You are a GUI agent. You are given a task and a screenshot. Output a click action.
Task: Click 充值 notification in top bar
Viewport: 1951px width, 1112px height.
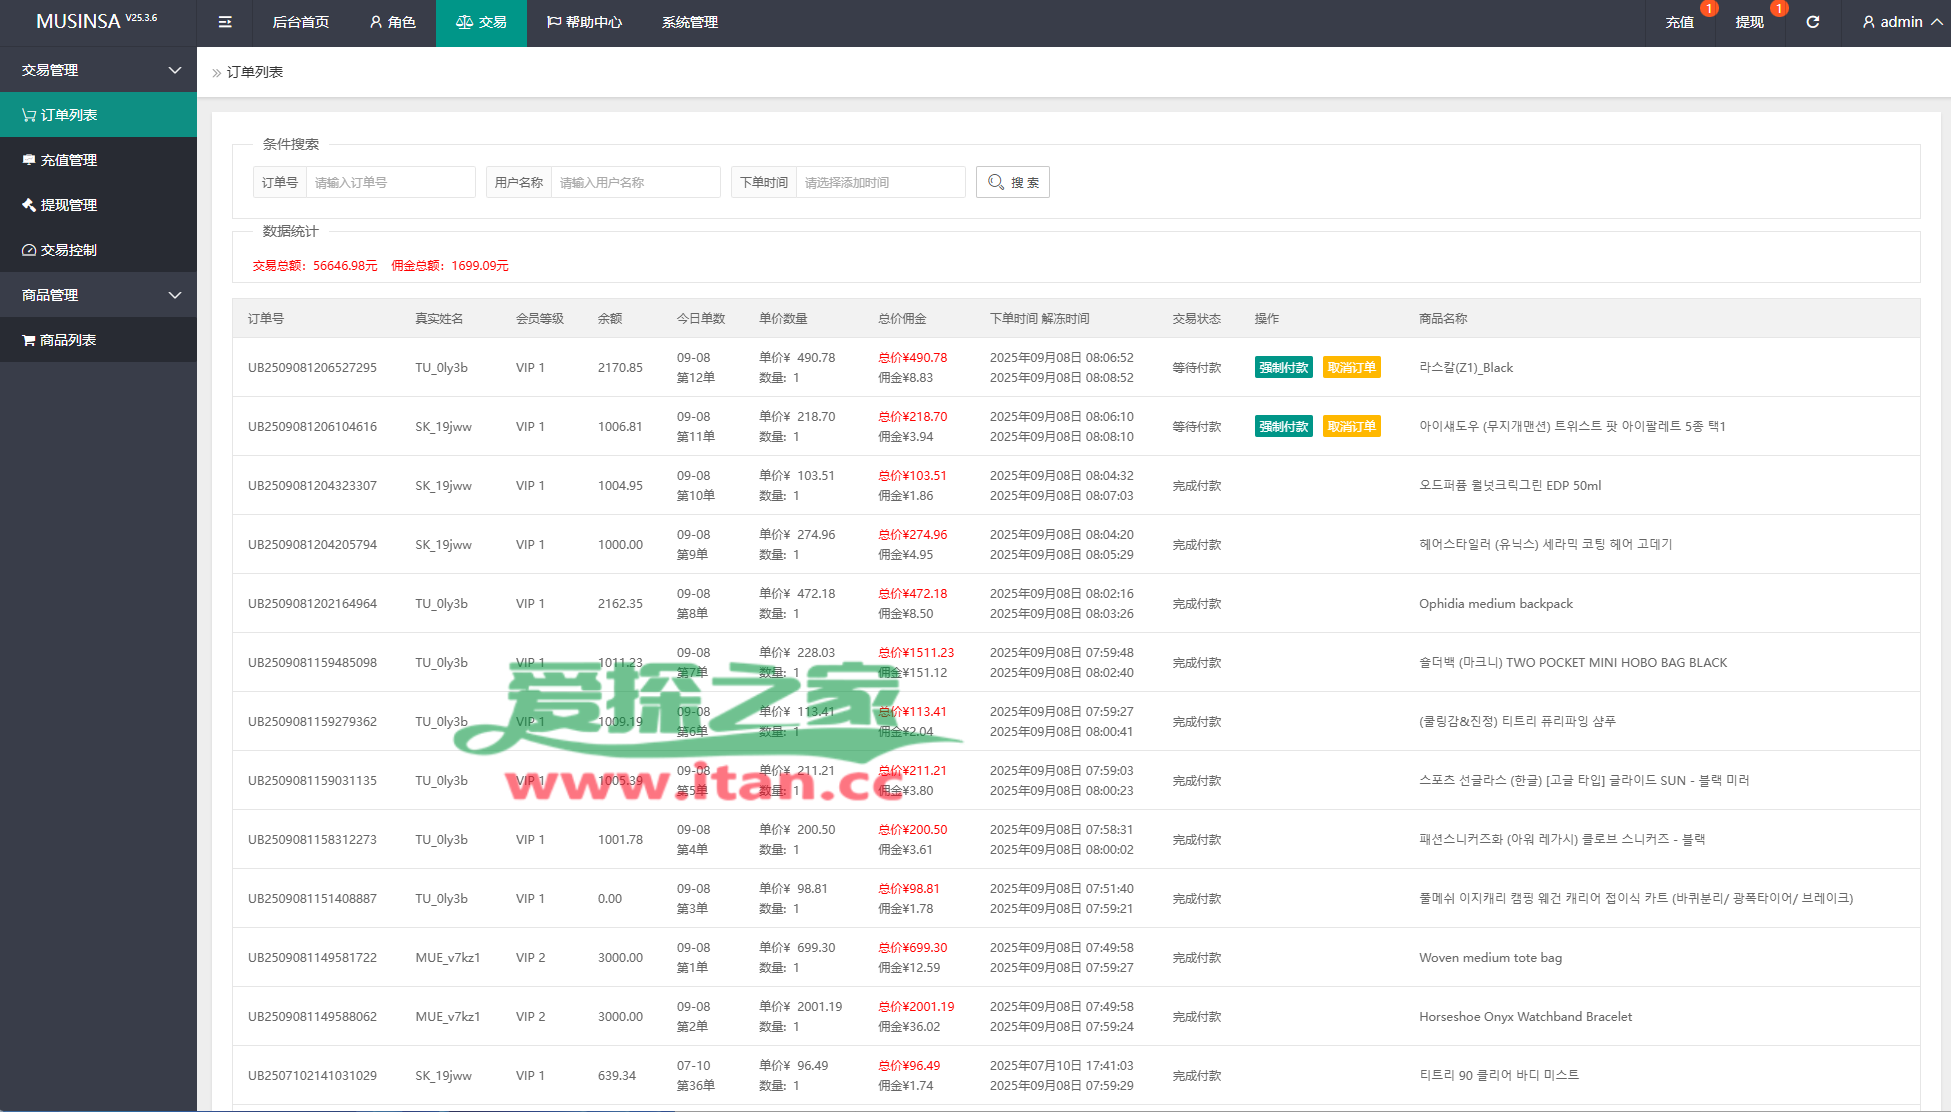pos(1680,22)
